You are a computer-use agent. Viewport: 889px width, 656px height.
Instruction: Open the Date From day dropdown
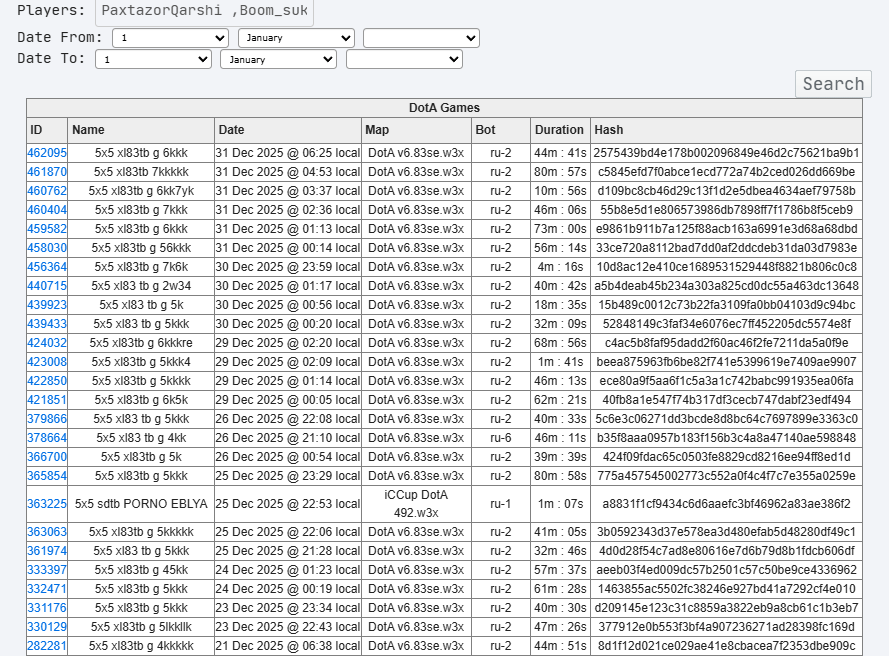pos(170,38)
